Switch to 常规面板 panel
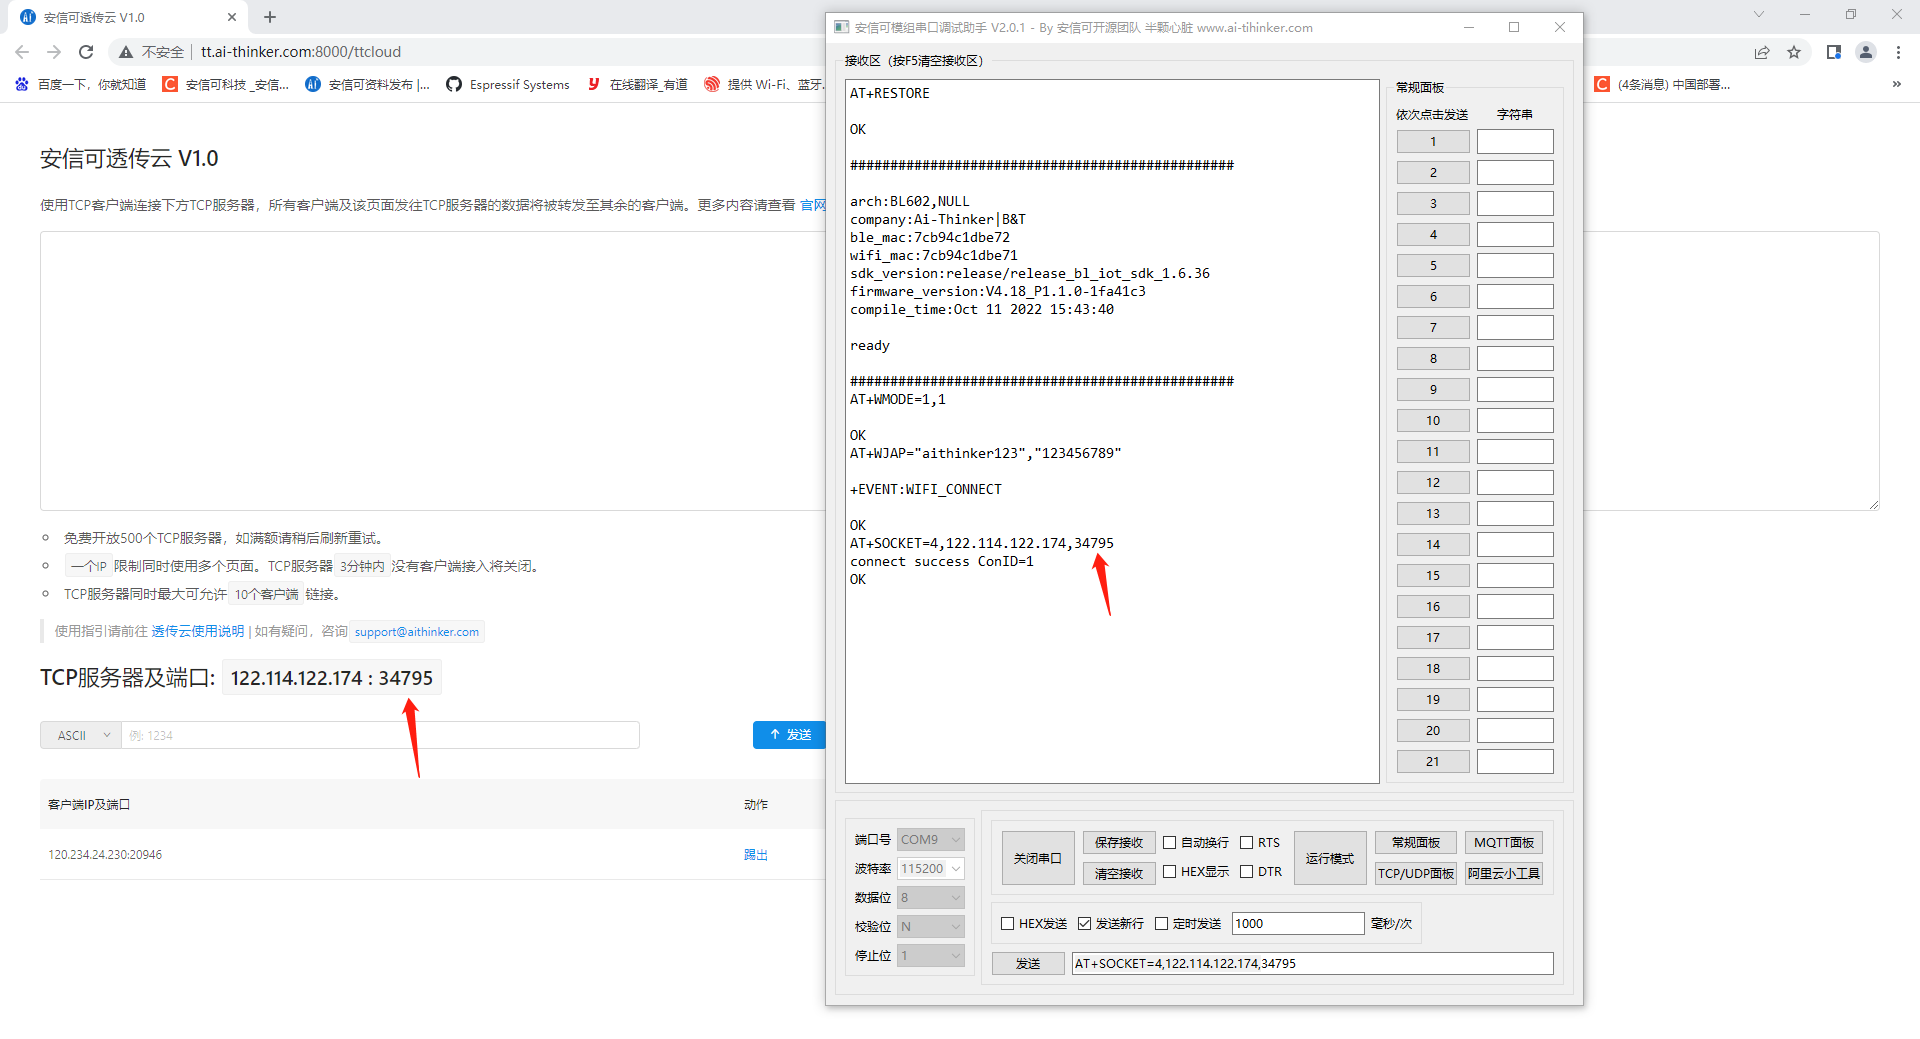Image resolution: width=1920 pixels, height=1039 pixels. click(1416, 843)
